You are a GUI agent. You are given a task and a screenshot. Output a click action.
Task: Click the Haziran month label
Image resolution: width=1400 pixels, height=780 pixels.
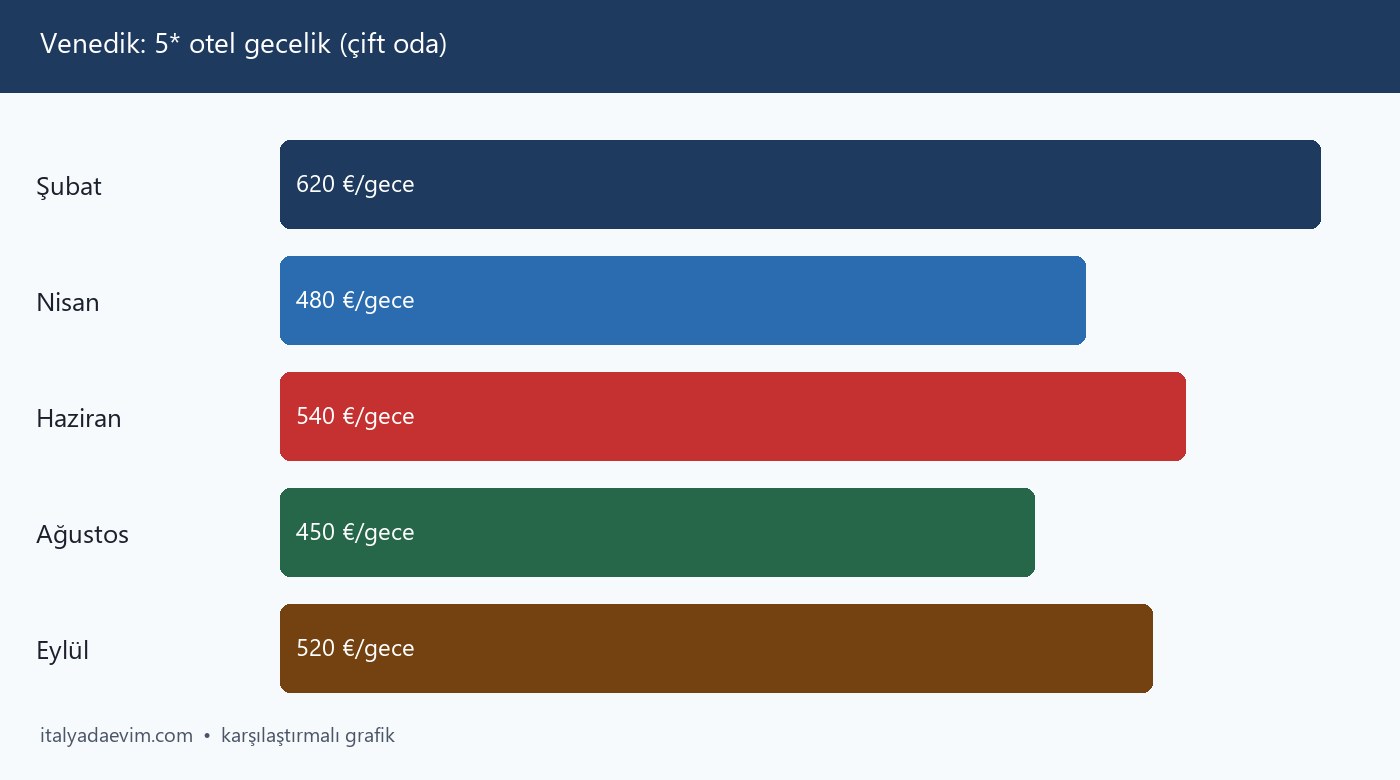coord(79,418)
